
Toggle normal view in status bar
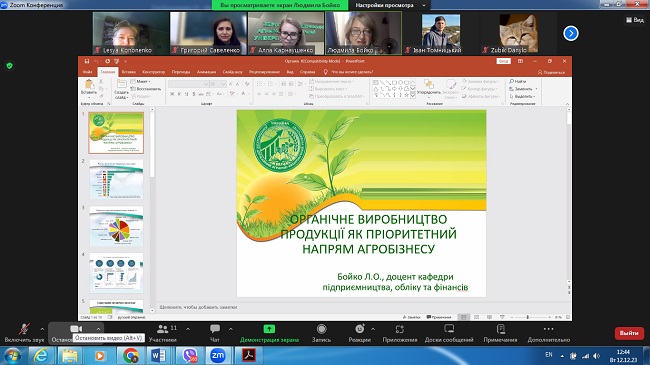coord(463,317)
